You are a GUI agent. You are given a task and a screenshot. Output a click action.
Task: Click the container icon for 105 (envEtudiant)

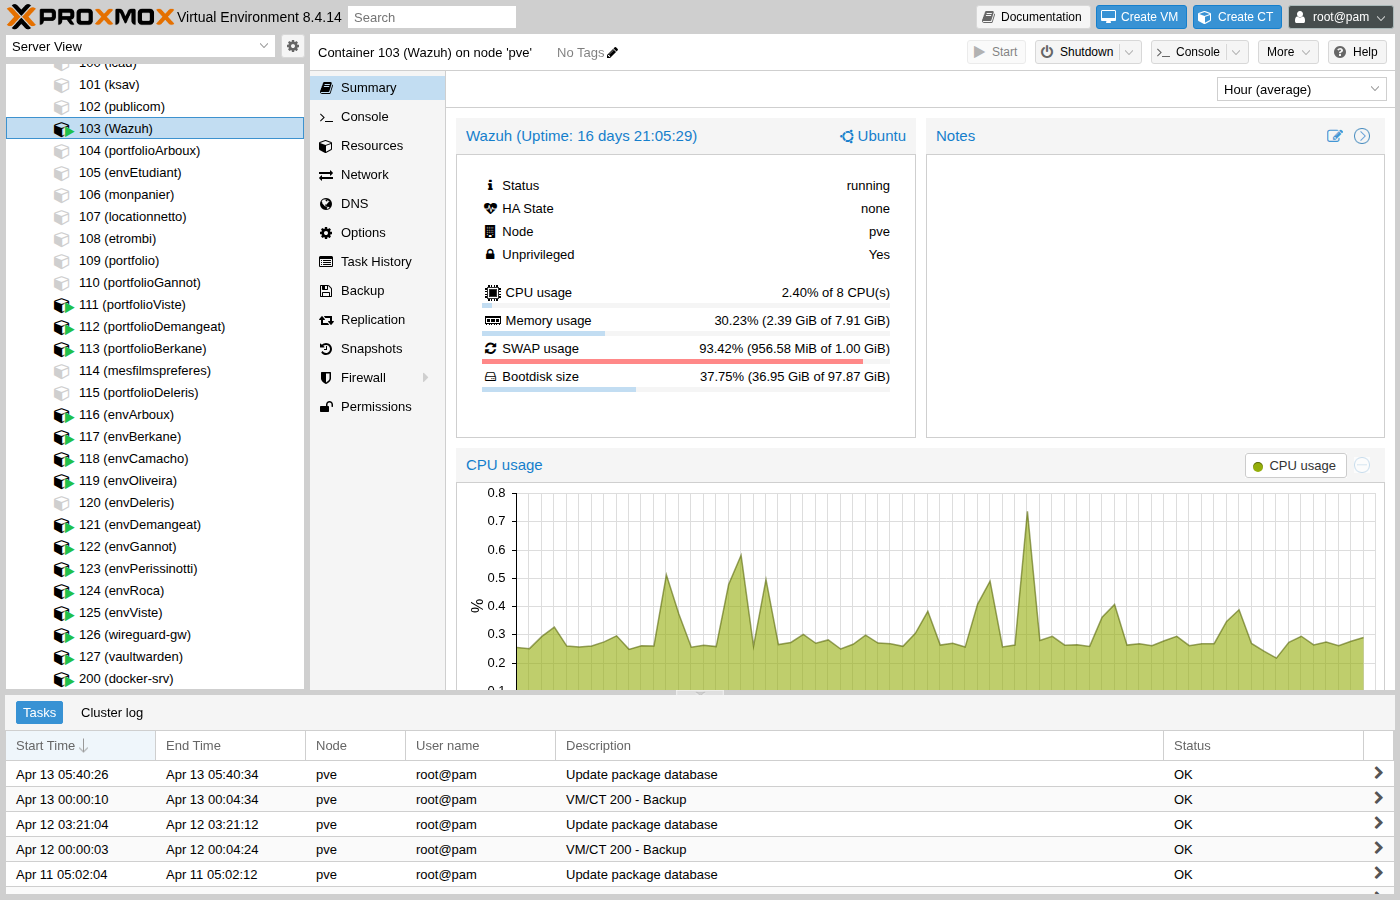pyautogui.click(x=62, y=173)
